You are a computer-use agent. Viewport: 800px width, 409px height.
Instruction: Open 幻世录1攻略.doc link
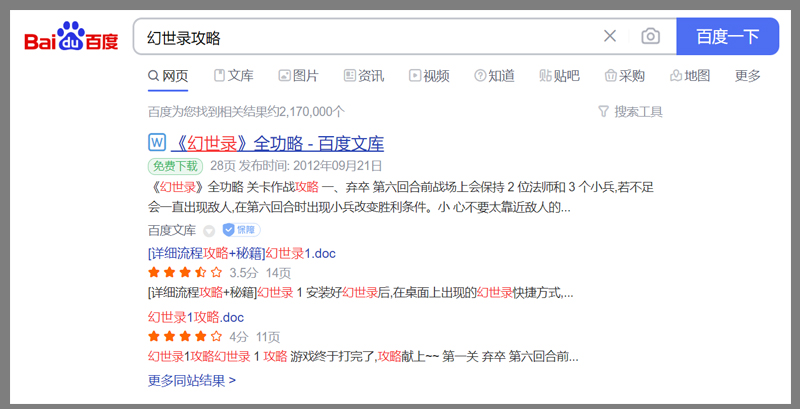click(196, 318)
